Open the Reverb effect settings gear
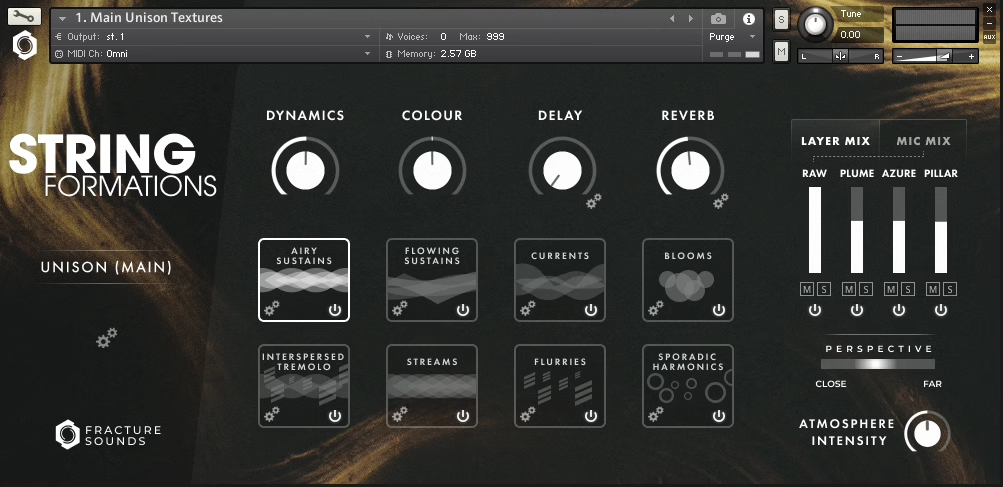1003x487 pixels. tap(721, 201)
